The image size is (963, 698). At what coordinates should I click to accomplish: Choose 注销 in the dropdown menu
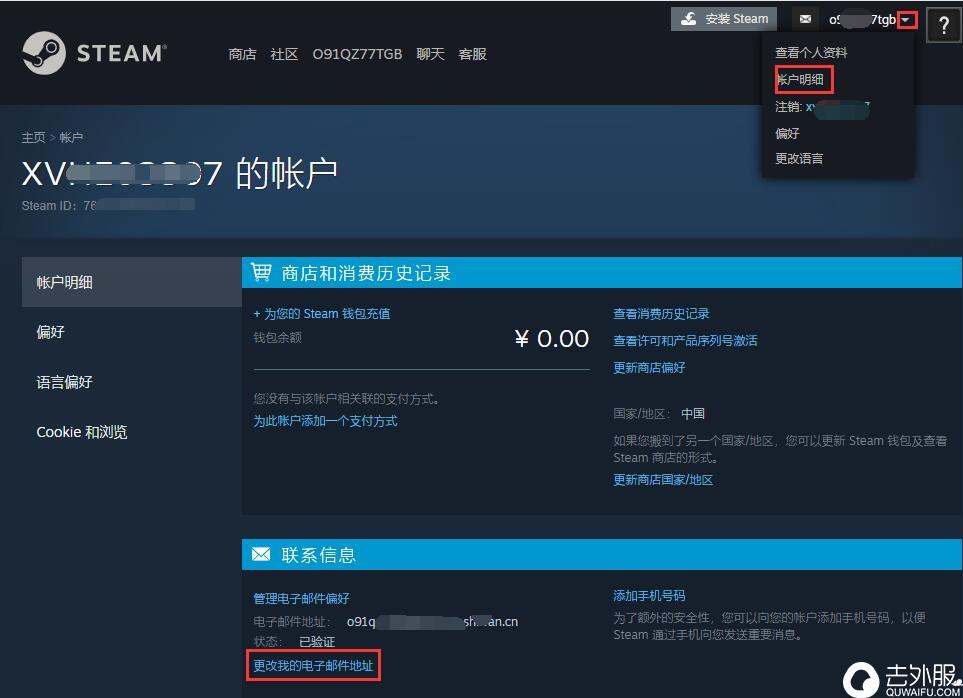click(x=822, y=107)
